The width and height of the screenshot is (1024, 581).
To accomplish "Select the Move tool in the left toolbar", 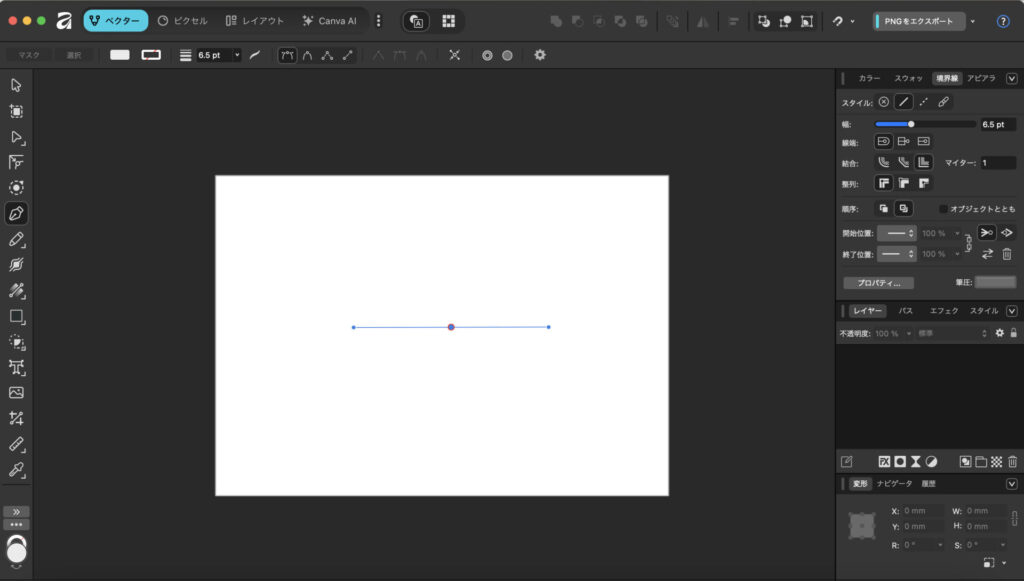I will pos(16,85).
